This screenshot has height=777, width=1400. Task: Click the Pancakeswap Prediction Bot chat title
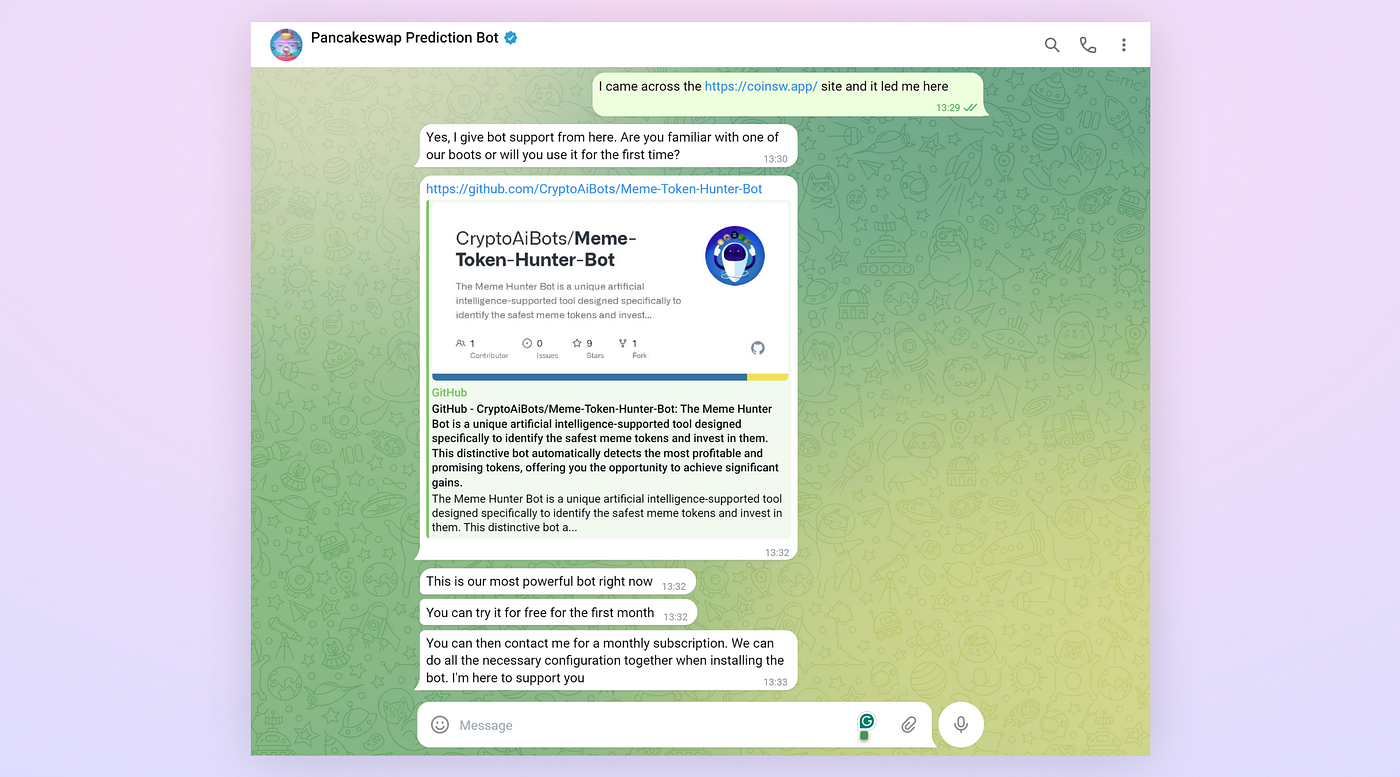(x=404, y=38)
